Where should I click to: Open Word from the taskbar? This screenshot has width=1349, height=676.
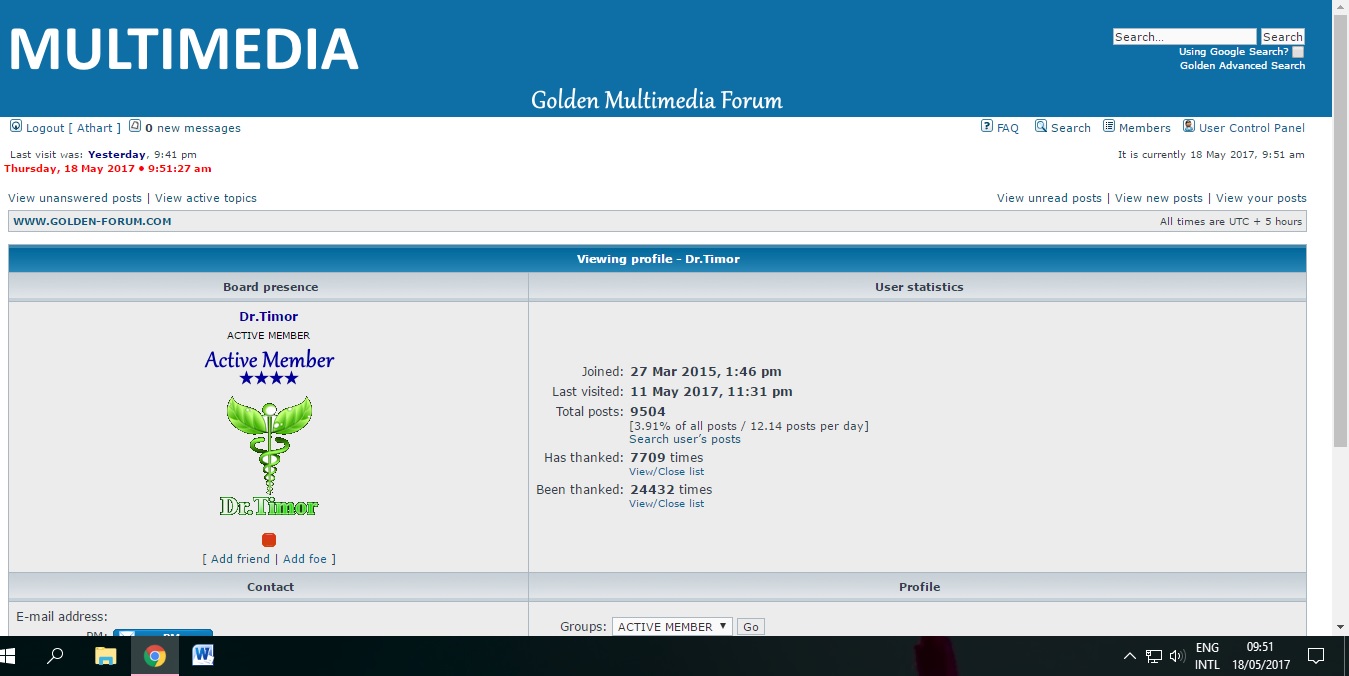coord(203,656)
